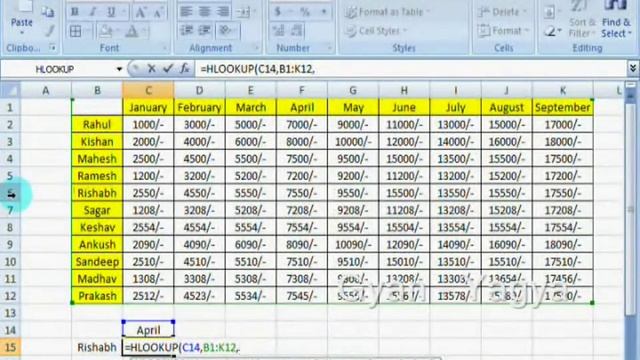The image size is (640, 360).
Task: Click the Orientation text rotation icon
Action: point(225,30)
